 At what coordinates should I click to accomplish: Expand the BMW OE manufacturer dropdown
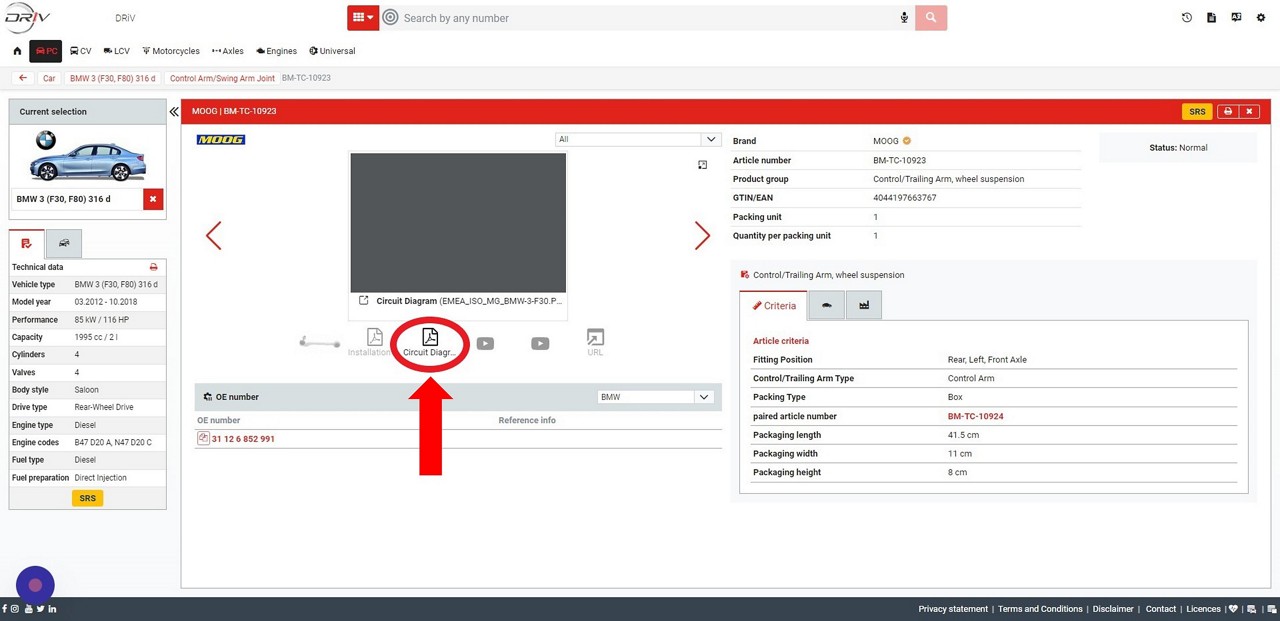tap(654, 397)
